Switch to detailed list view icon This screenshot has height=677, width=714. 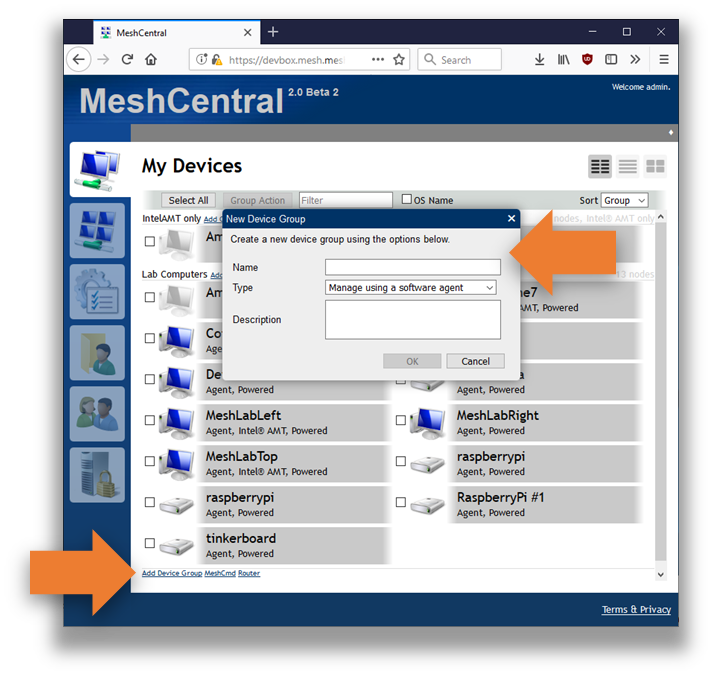pos(627,167)
